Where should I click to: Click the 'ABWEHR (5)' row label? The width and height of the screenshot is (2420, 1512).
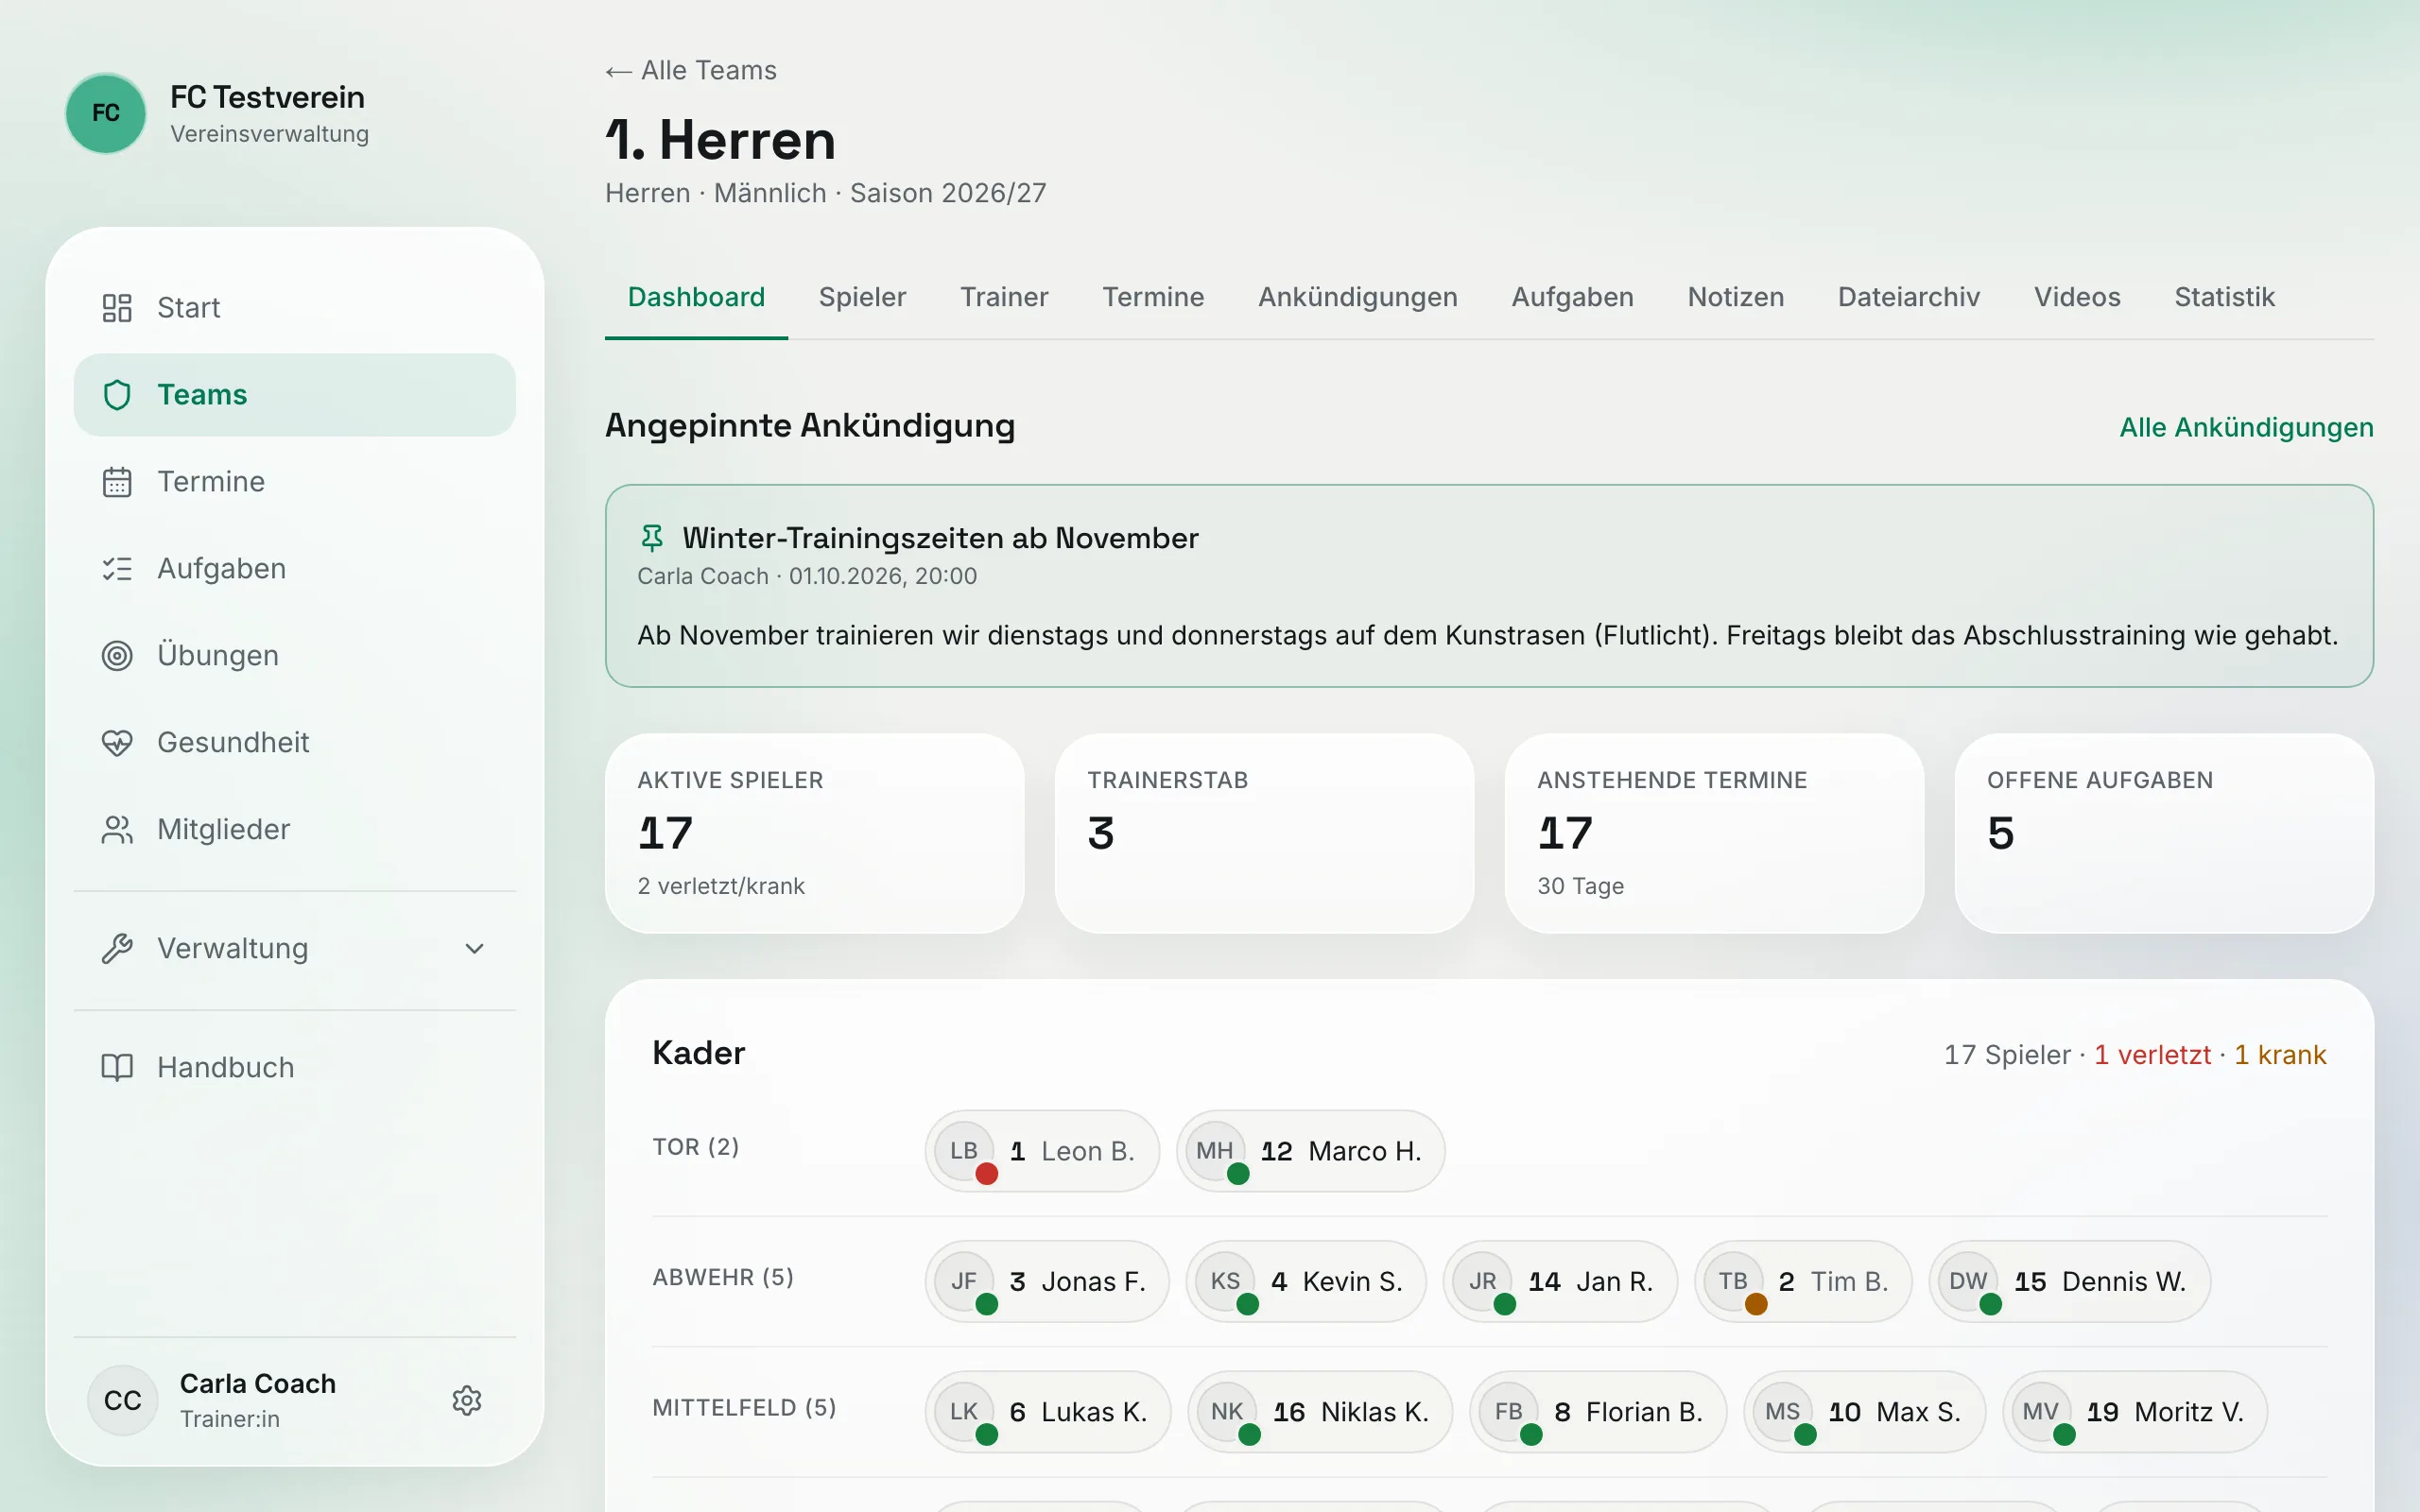click(723, 1277)
